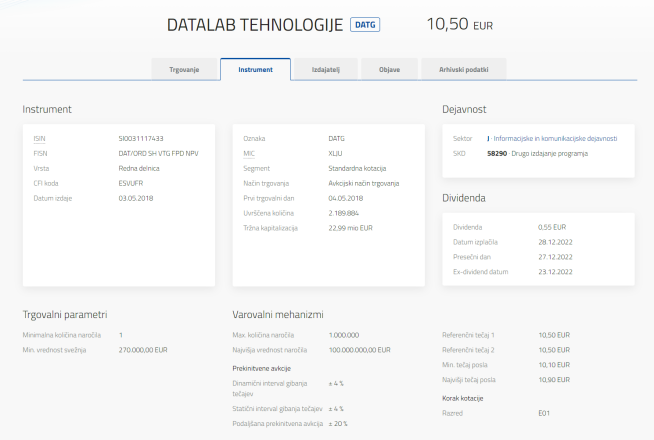Viewport: 654px width, 440px height.
Task: Click the Datum izplačila value 28.12.2022
Action: tap(555, 242)
